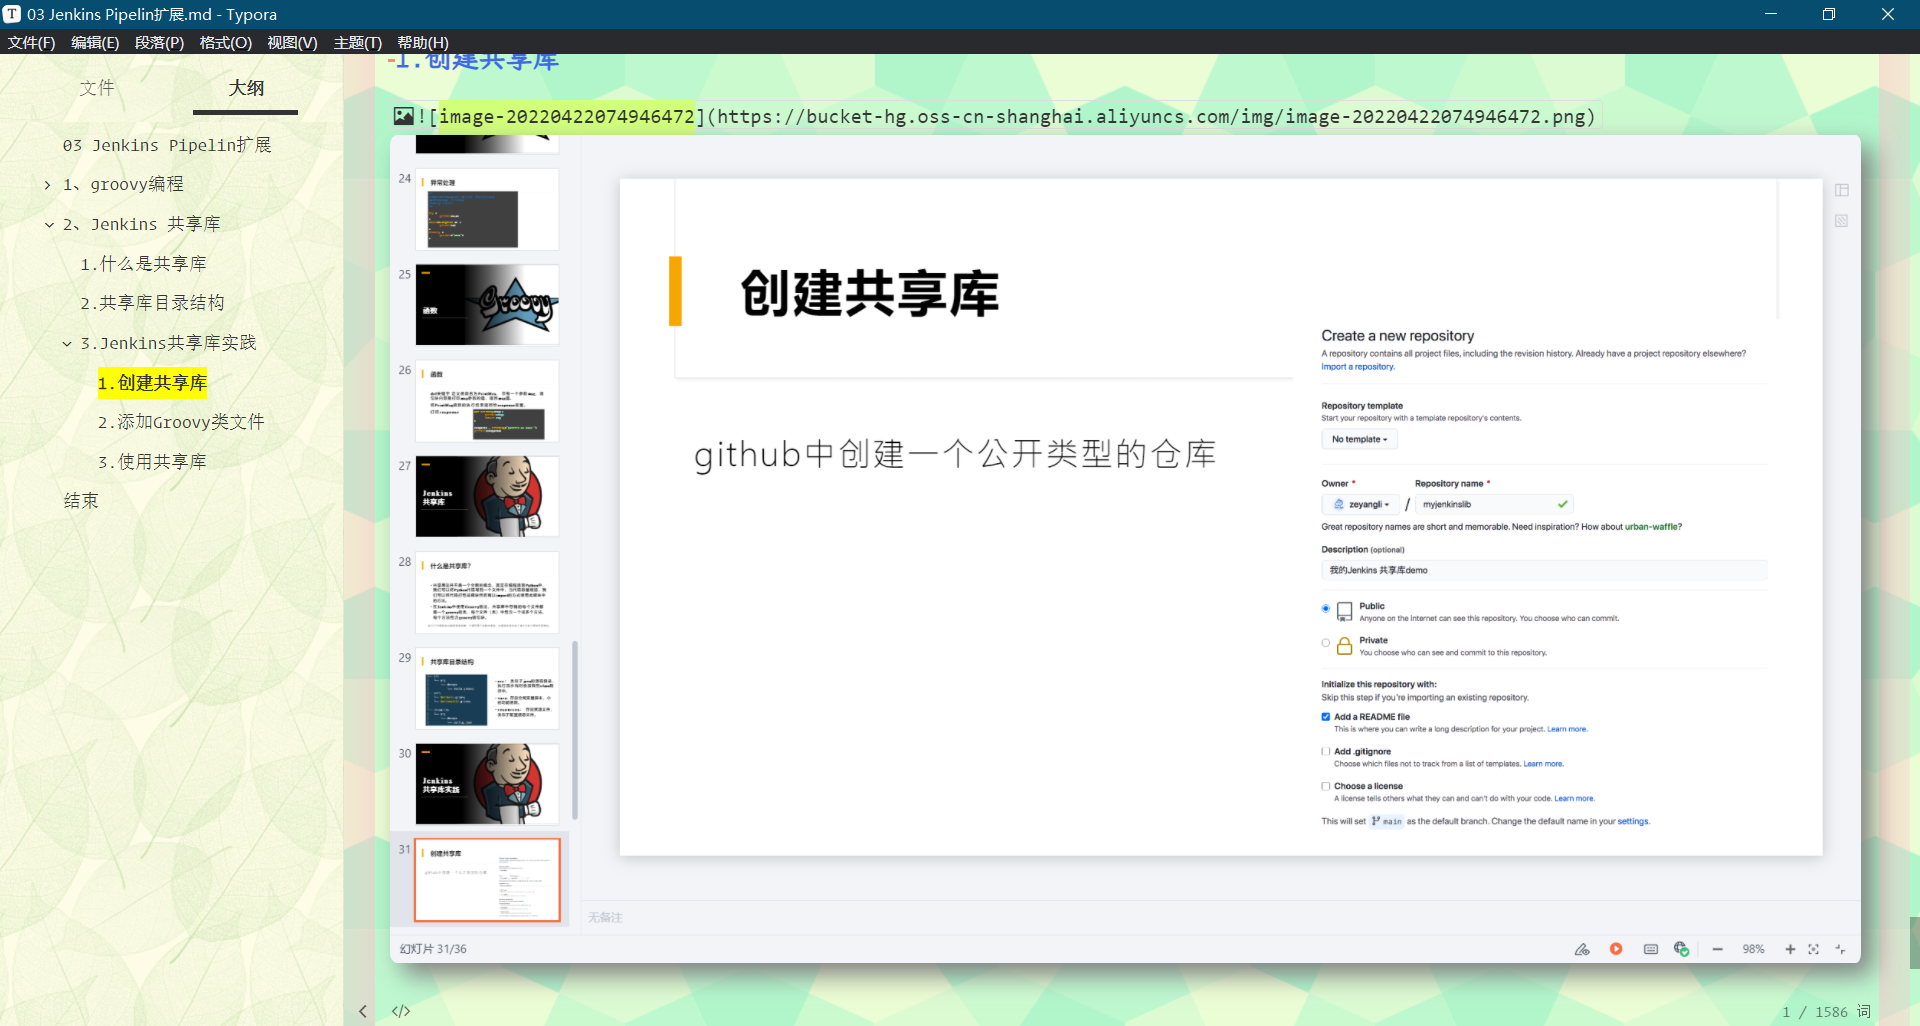Go to outline item '03 Jenkins Pipelin扩展'
Screen dimensions: 1920x1026
[x=167, y=145]
